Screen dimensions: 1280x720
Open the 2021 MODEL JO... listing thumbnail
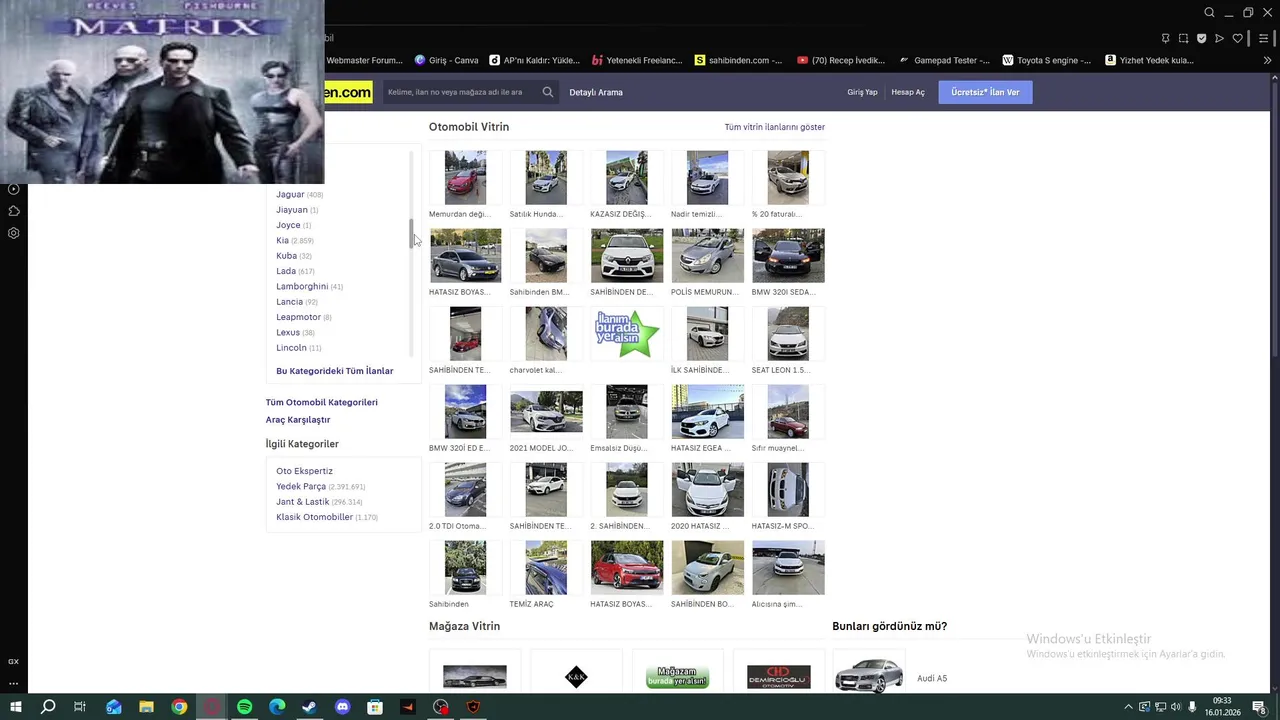pyautogui.click(x=546, y=411)
